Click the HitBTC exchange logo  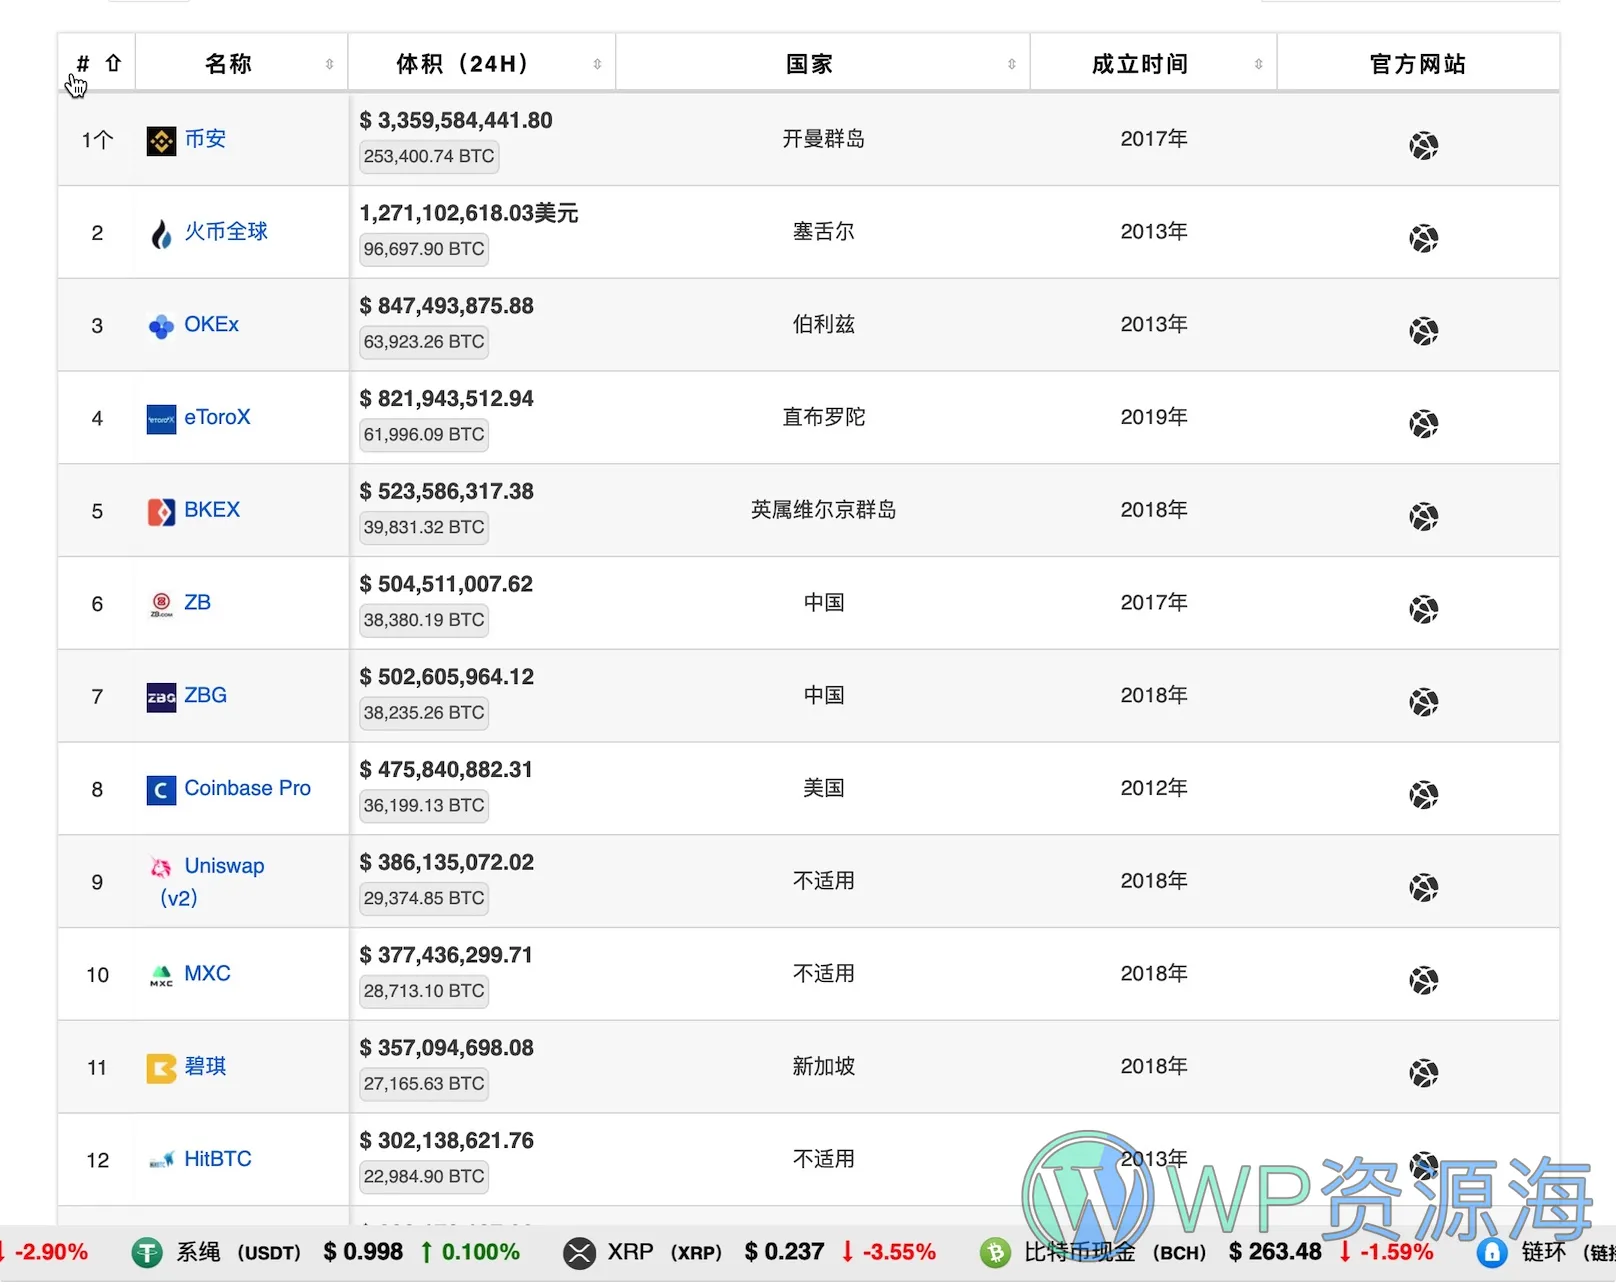(161, 1159)
